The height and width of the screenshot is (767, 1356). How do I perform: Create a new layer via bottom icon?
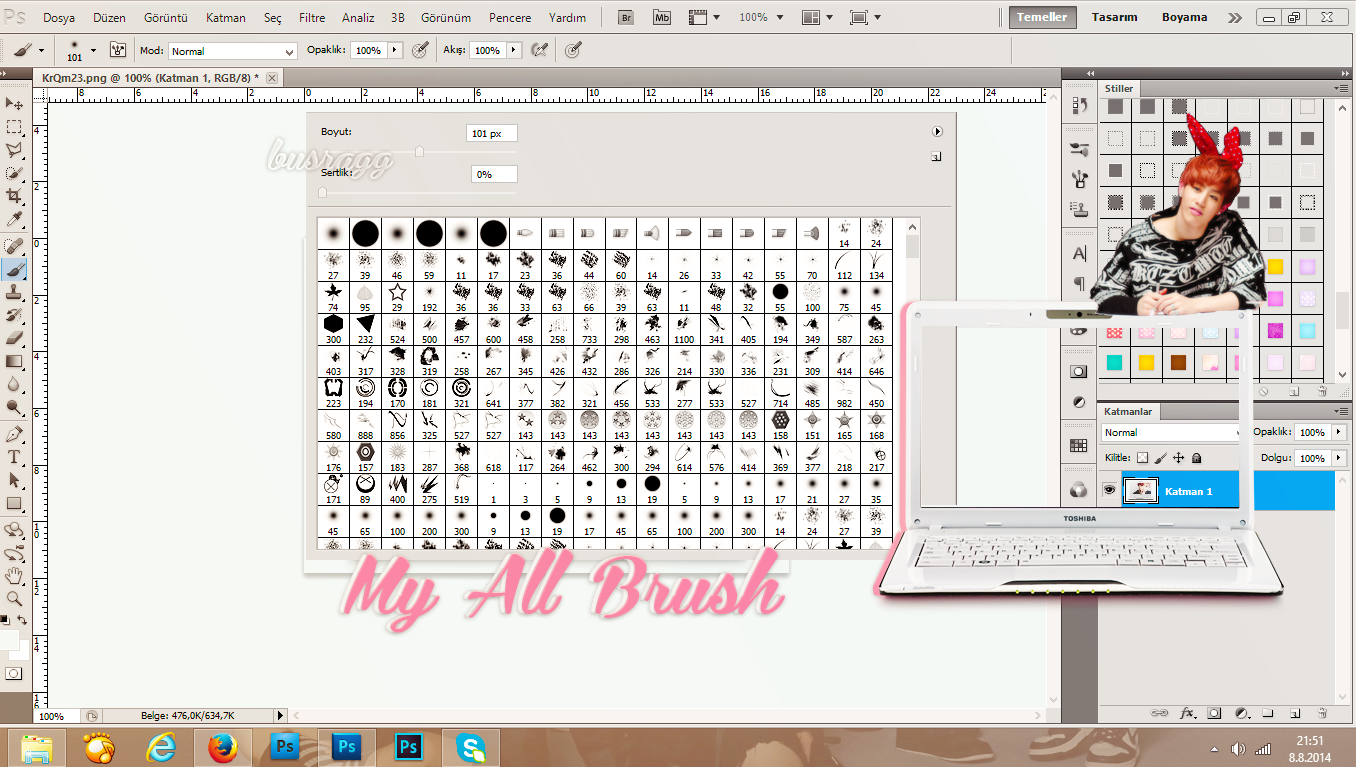pyautogui.click(x=1295, y=714)
